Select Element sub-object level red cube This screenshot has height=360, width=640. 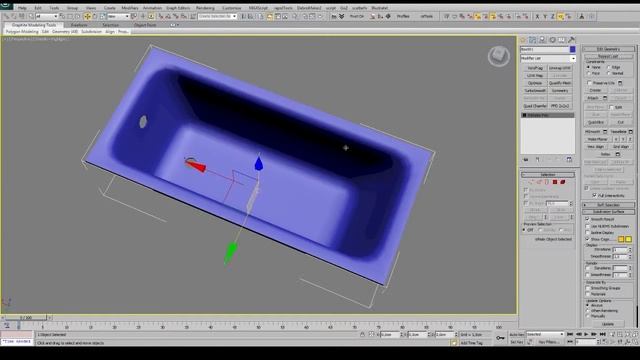(x=562, y=182)
